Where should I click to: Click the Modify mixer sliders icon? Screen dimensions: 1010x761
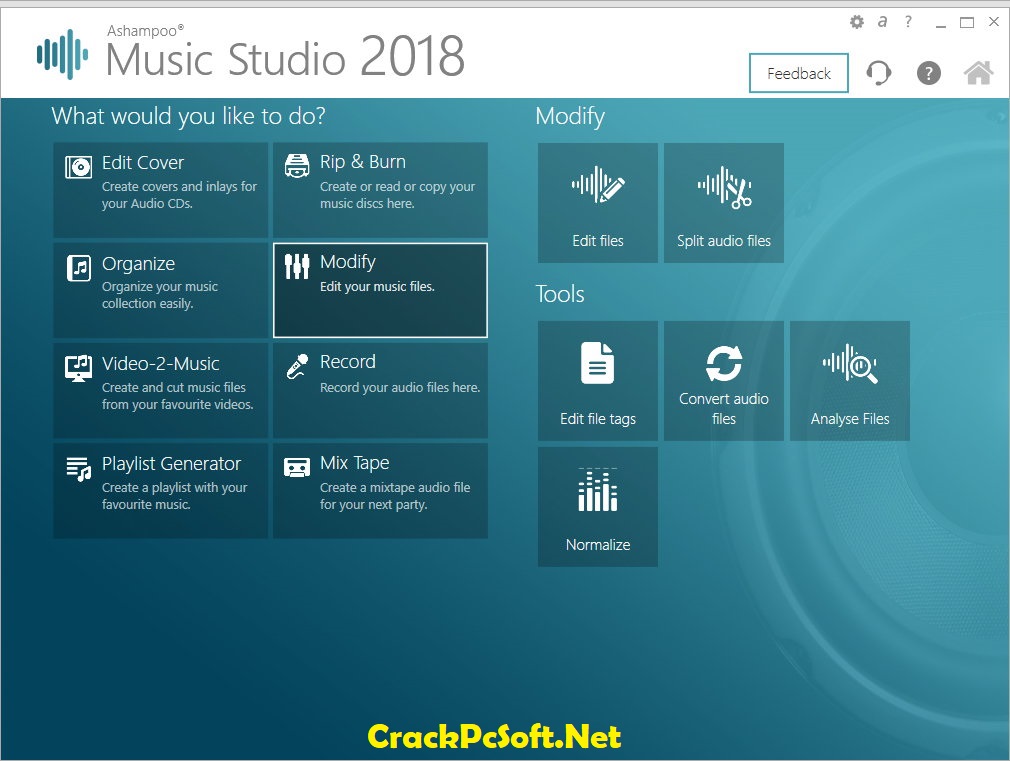click(297, 266)
